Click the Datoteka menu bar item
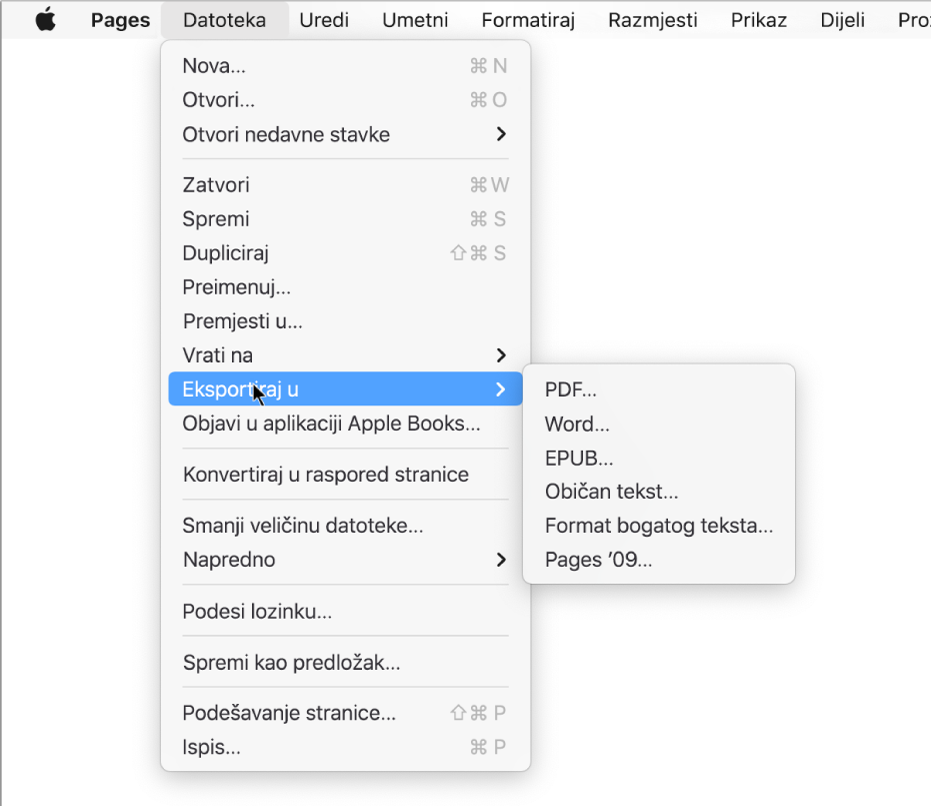This screenshot has width=931, height=806. (224, 20)
